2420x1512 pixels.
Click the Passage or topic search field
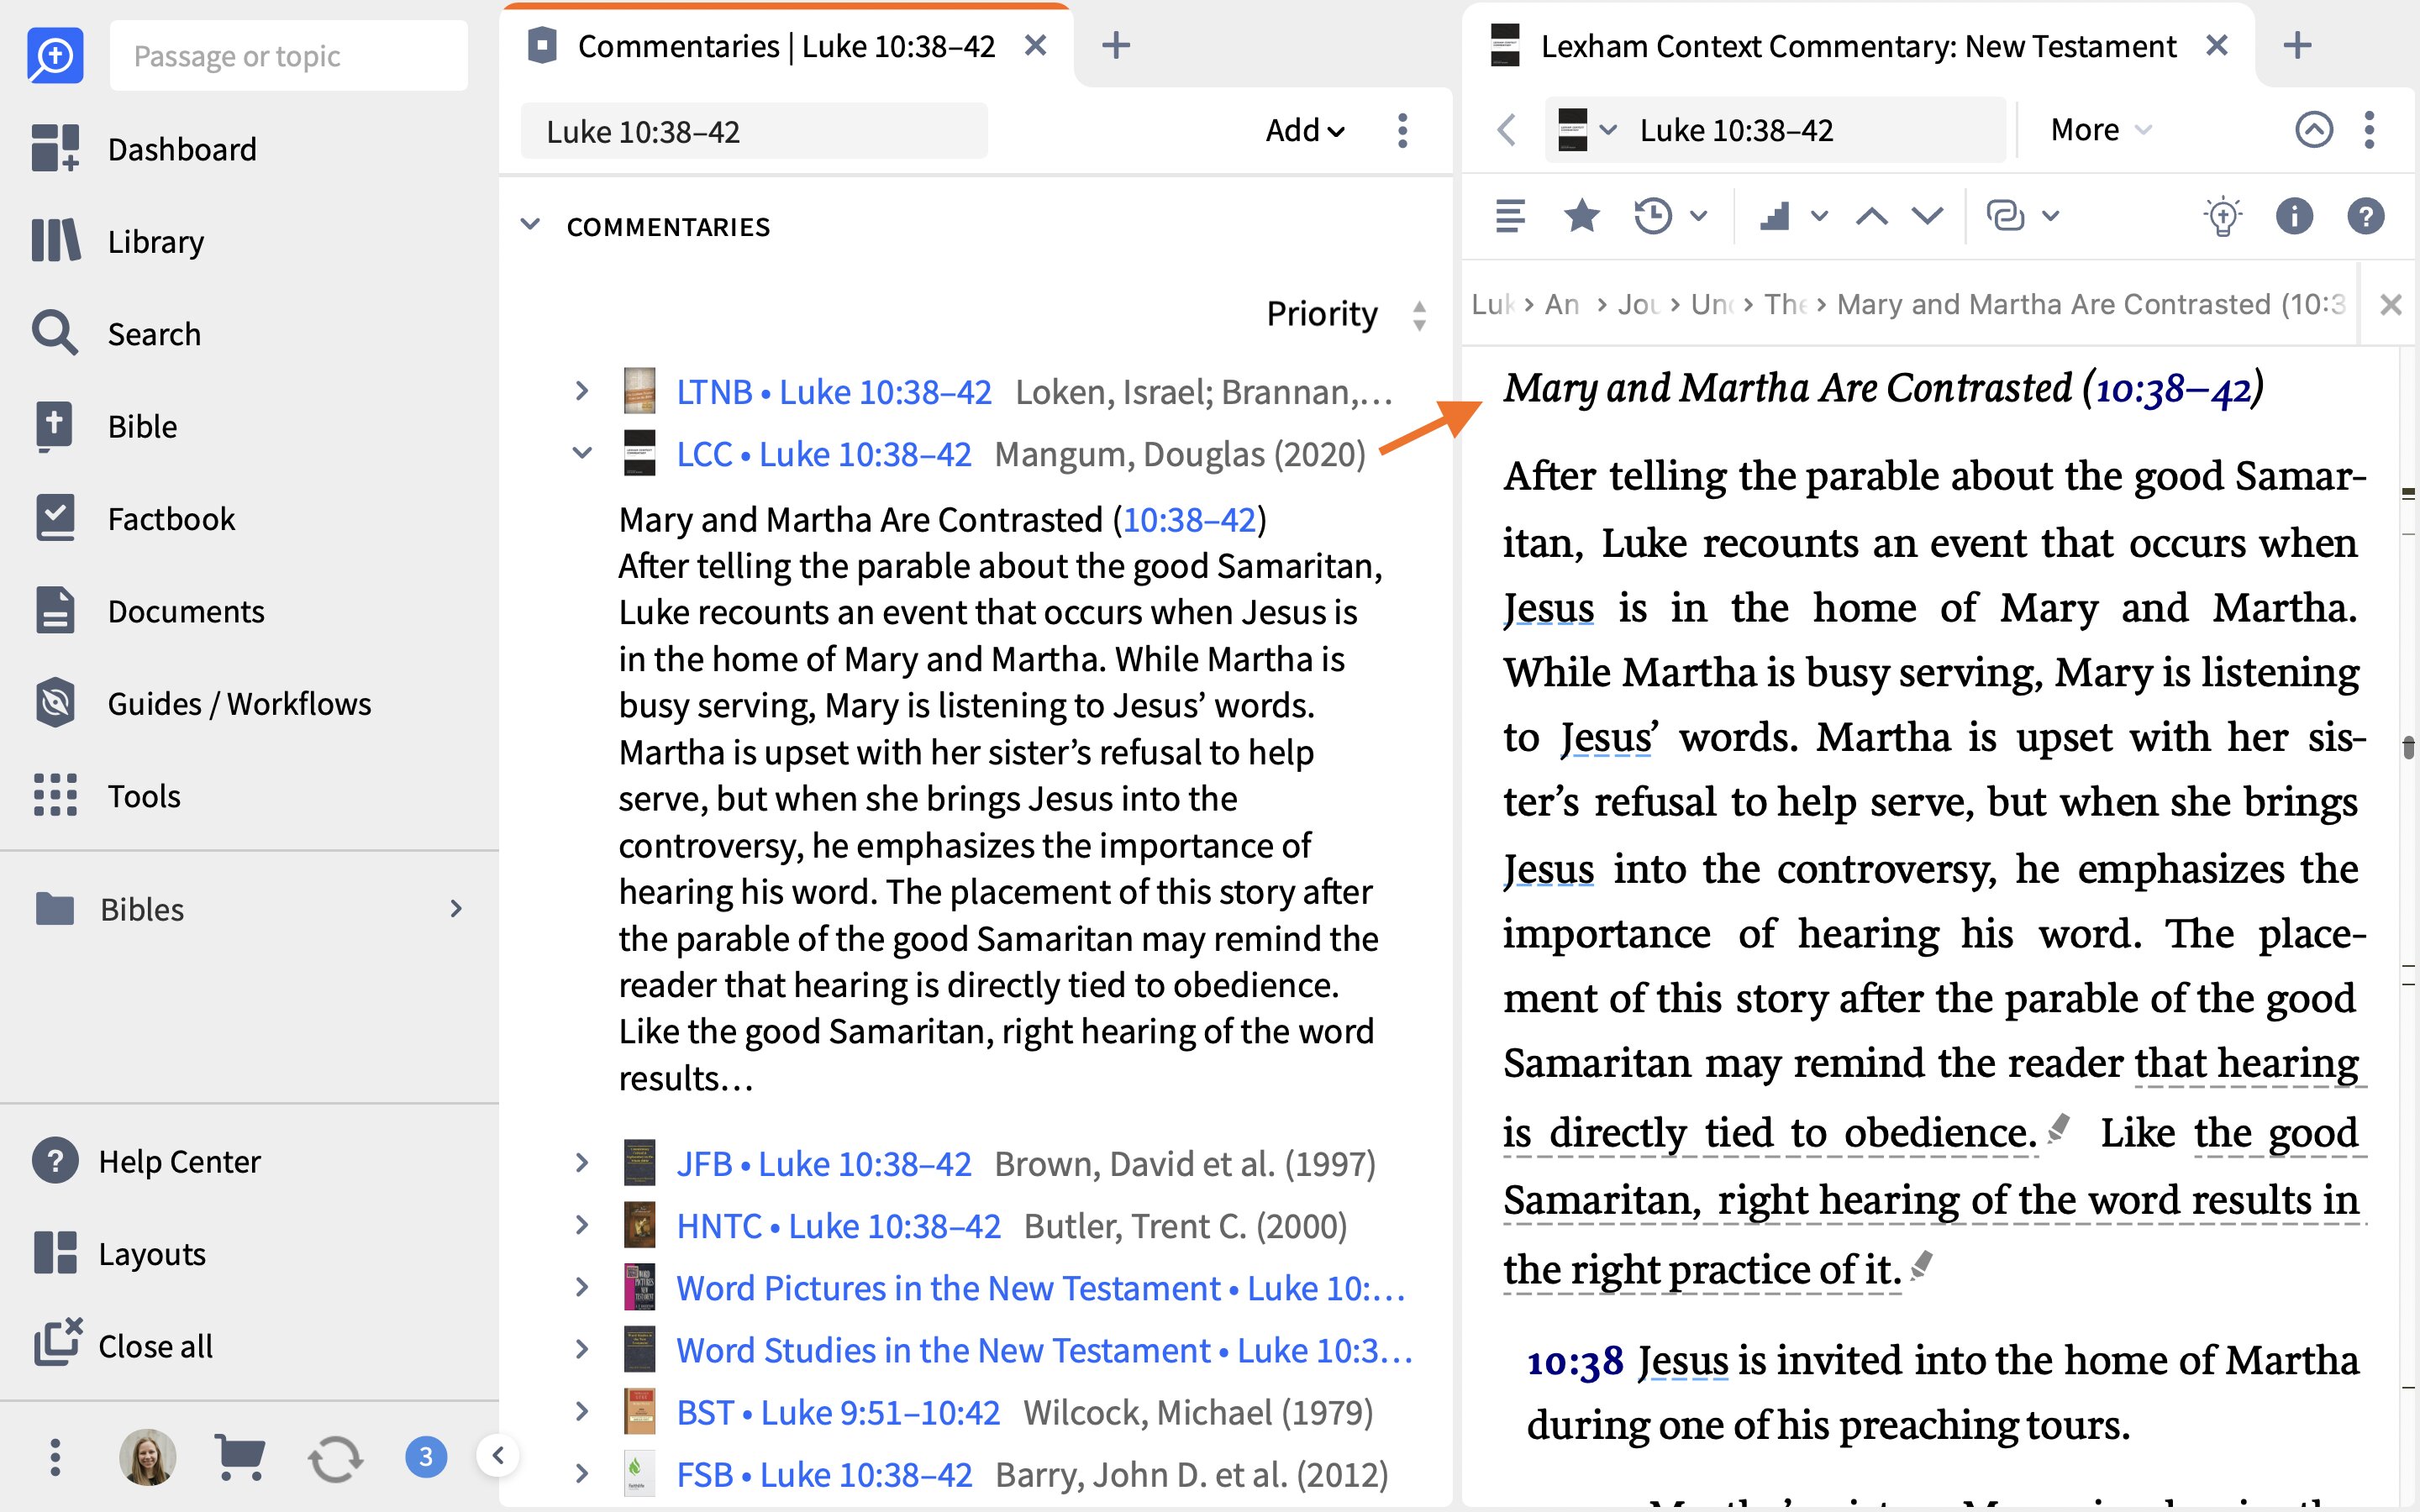pos(288,56)
